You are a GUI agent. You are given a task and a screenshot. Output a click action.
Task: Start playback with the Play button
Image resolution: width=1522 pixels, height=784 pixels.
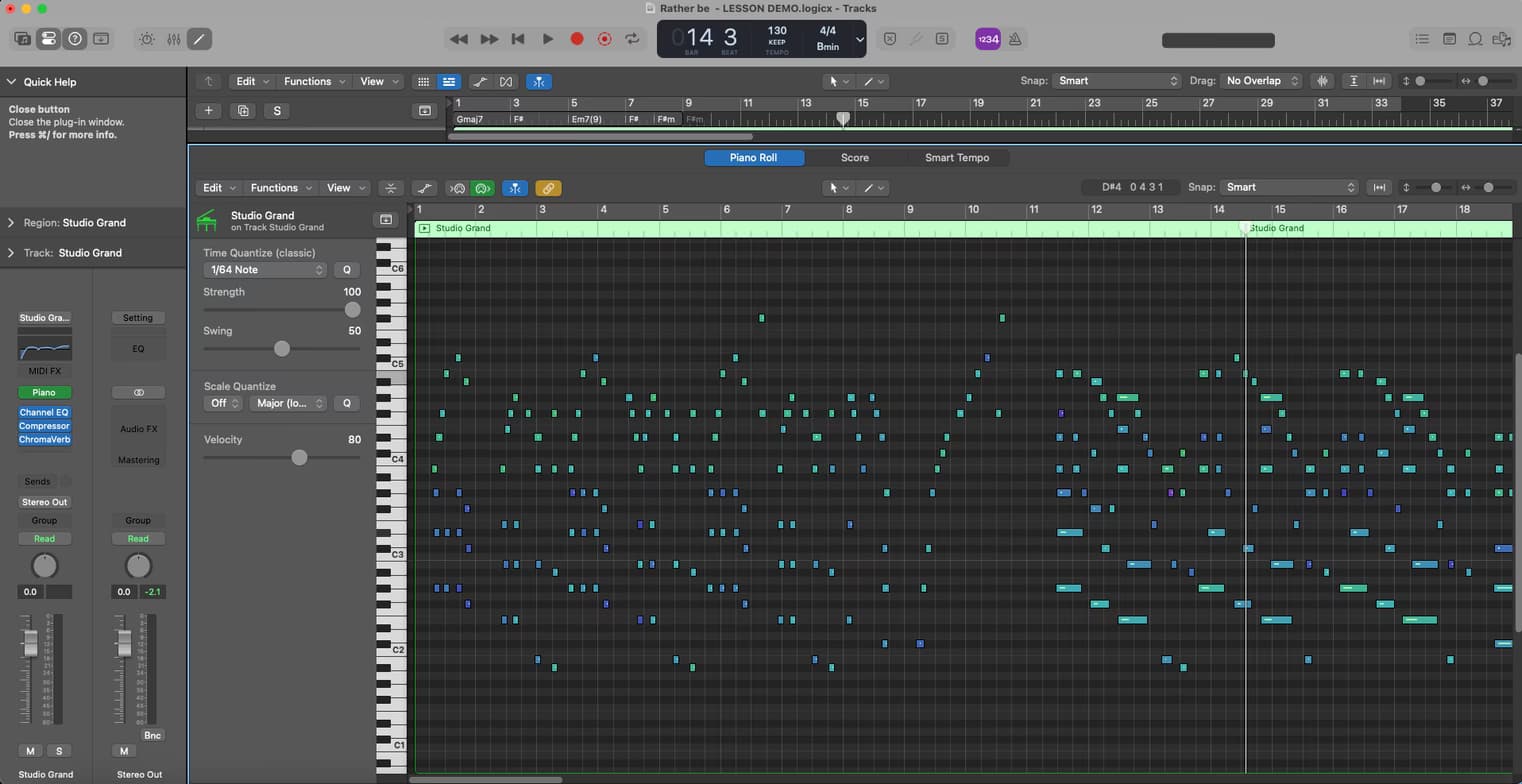point(547,39)
